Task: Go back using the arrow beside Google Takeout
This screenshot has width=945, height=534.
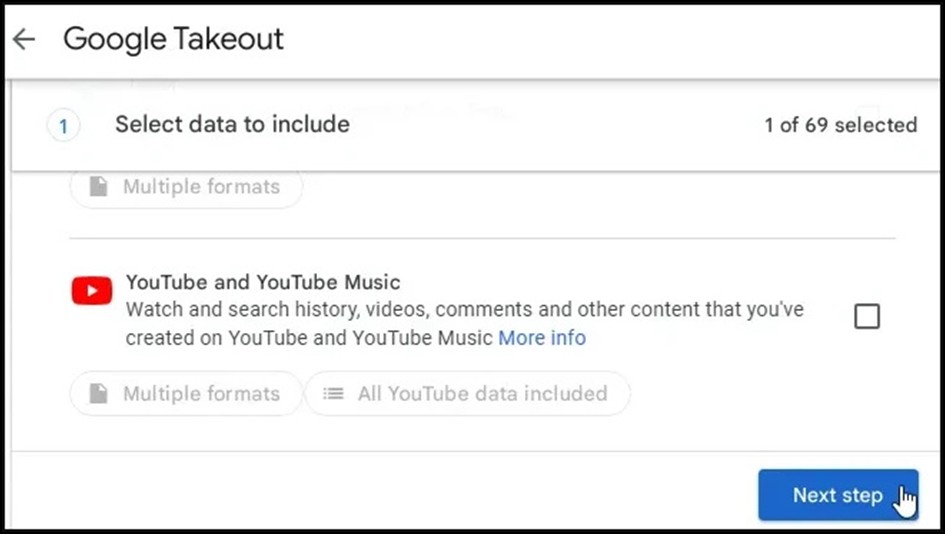Action: pos(24,39)
